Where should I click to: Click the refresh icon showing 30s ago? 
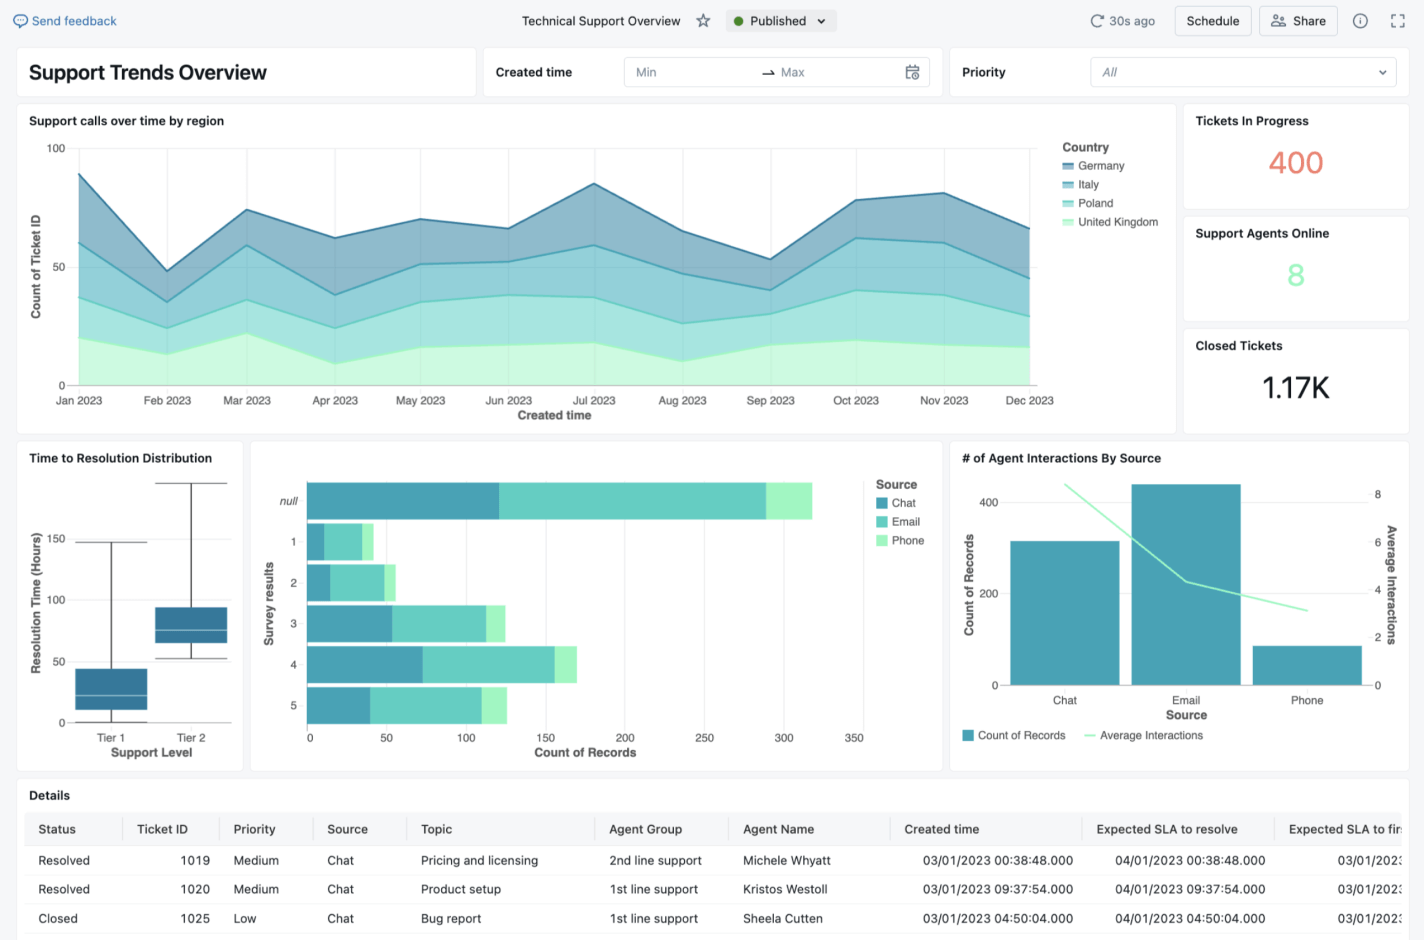(x=1097, y=21)
